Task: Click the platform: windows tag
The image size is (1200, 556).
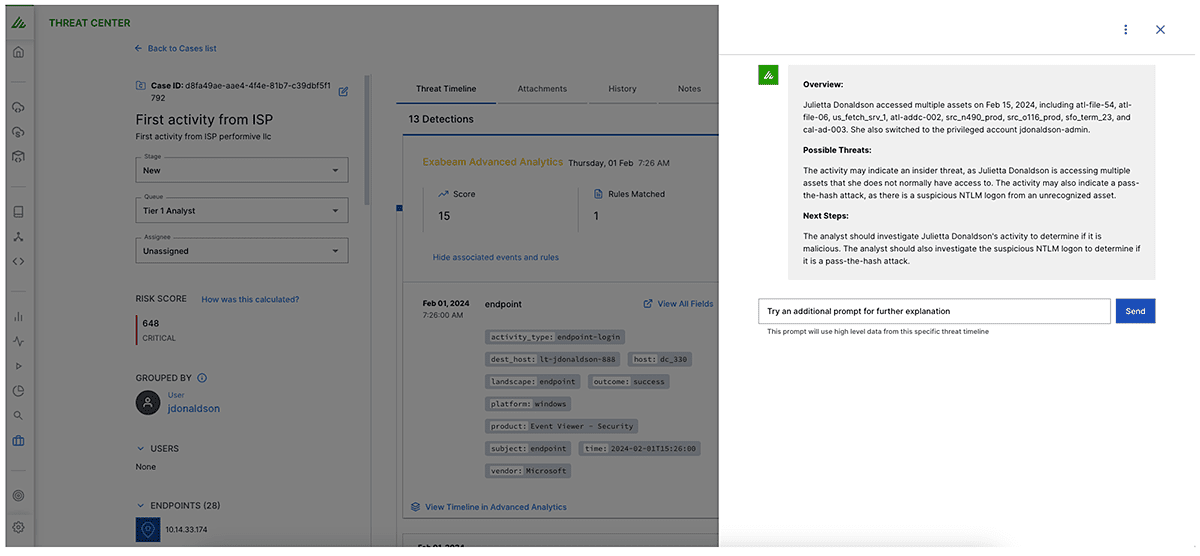Action: tap(528, 404)
